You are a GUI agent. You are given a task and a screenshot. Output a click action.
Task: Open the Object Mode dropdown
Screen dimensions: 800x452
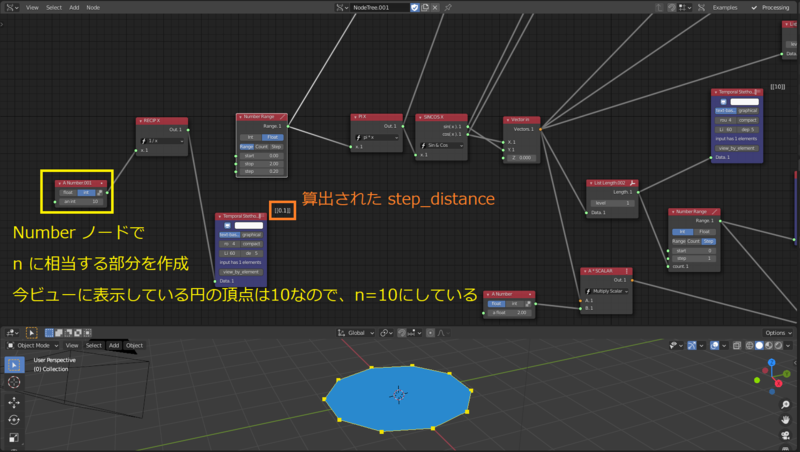click(x=33, y=345)
